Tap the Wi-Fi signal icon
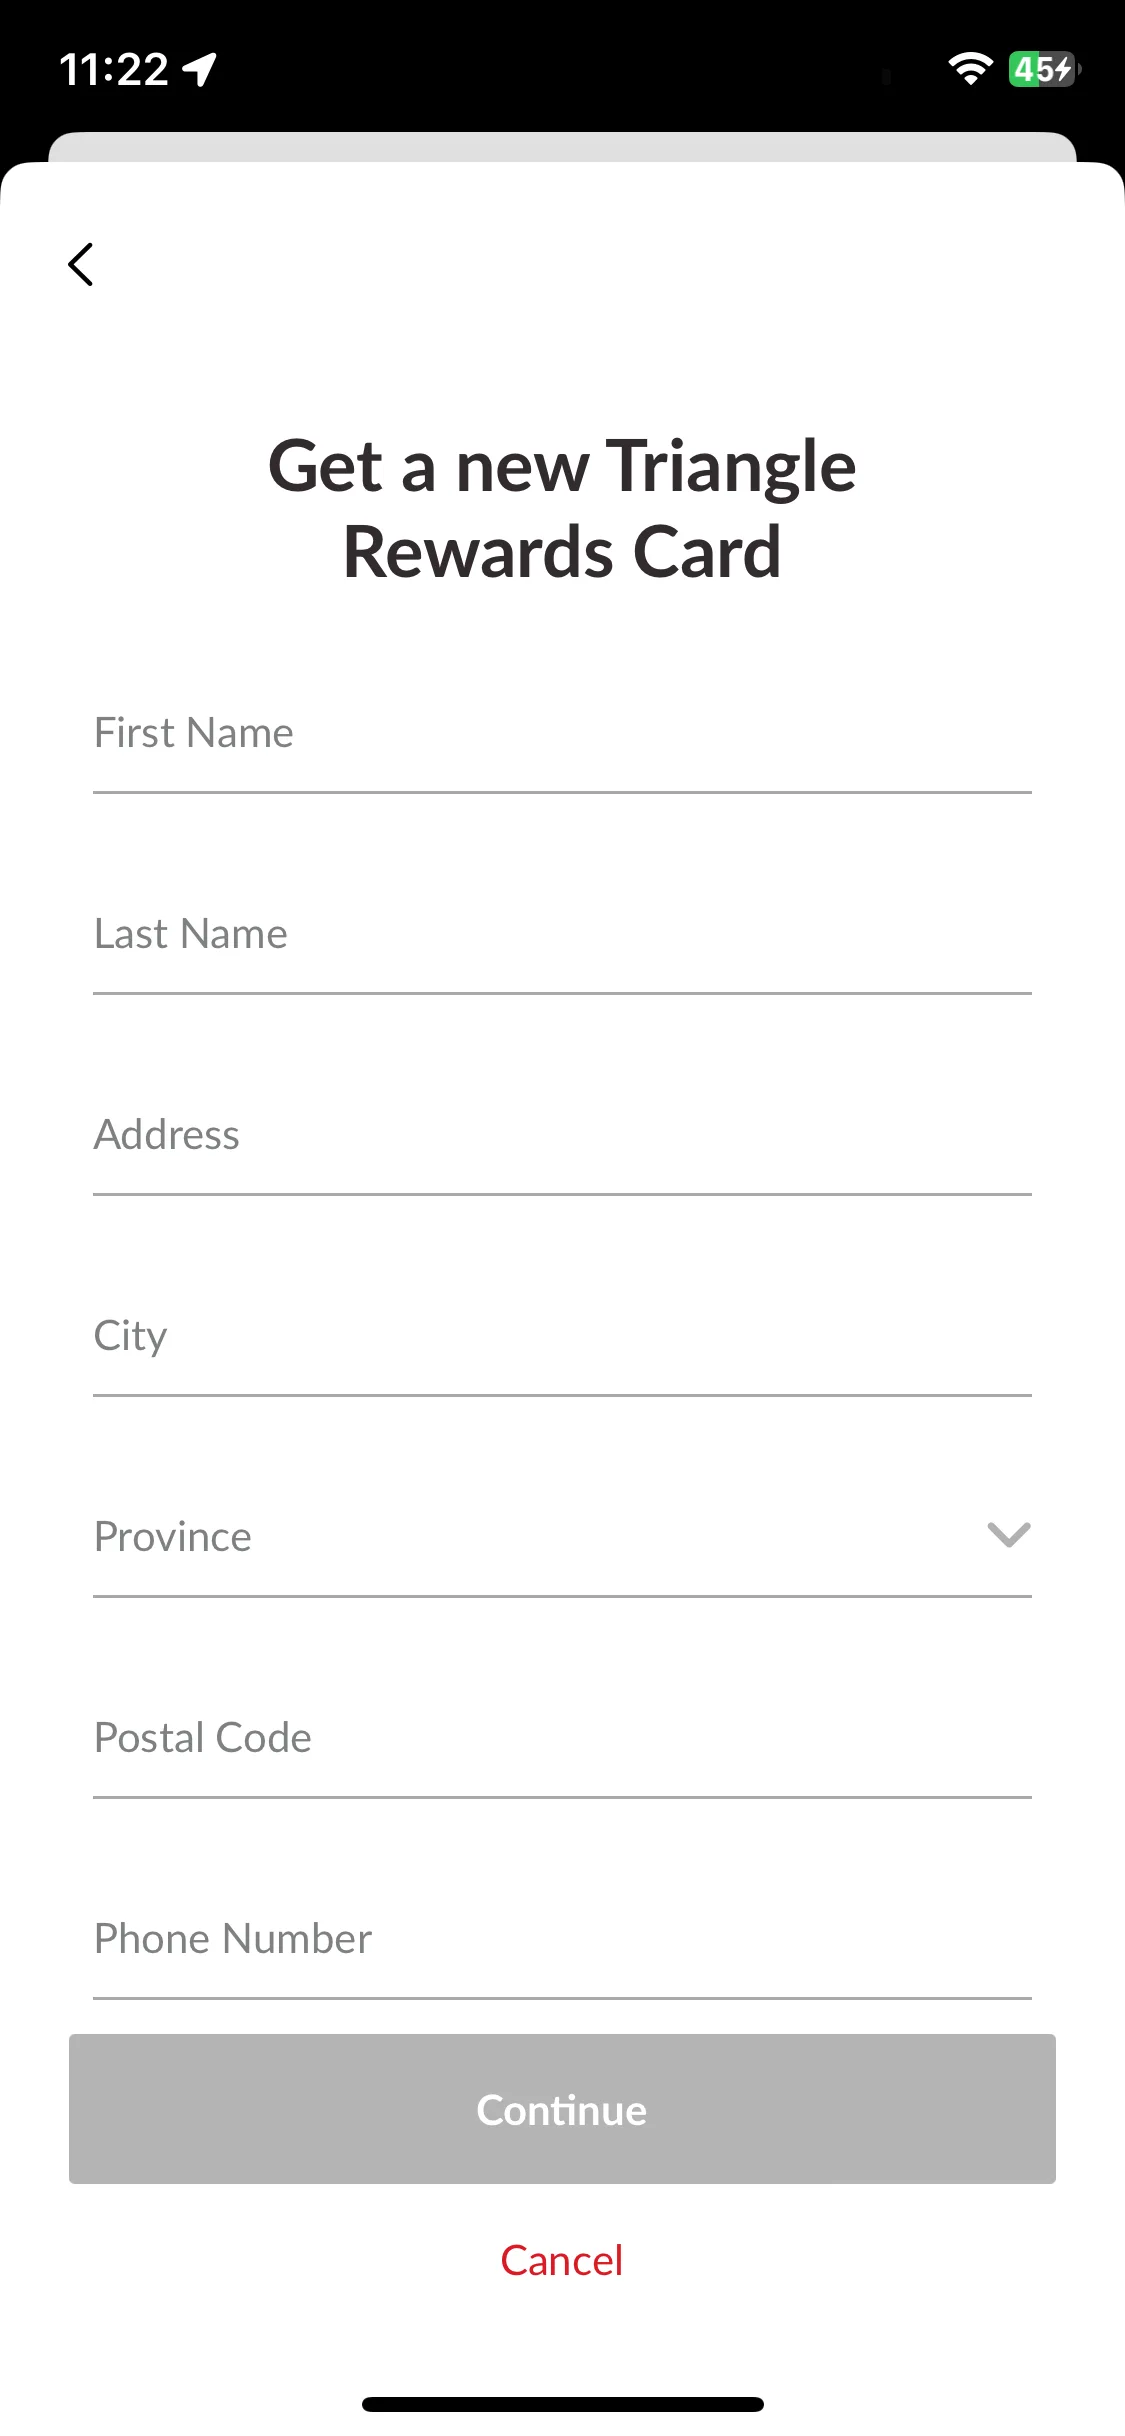1125x2436 pixels. pyautogui.click(x=970, y=69)
